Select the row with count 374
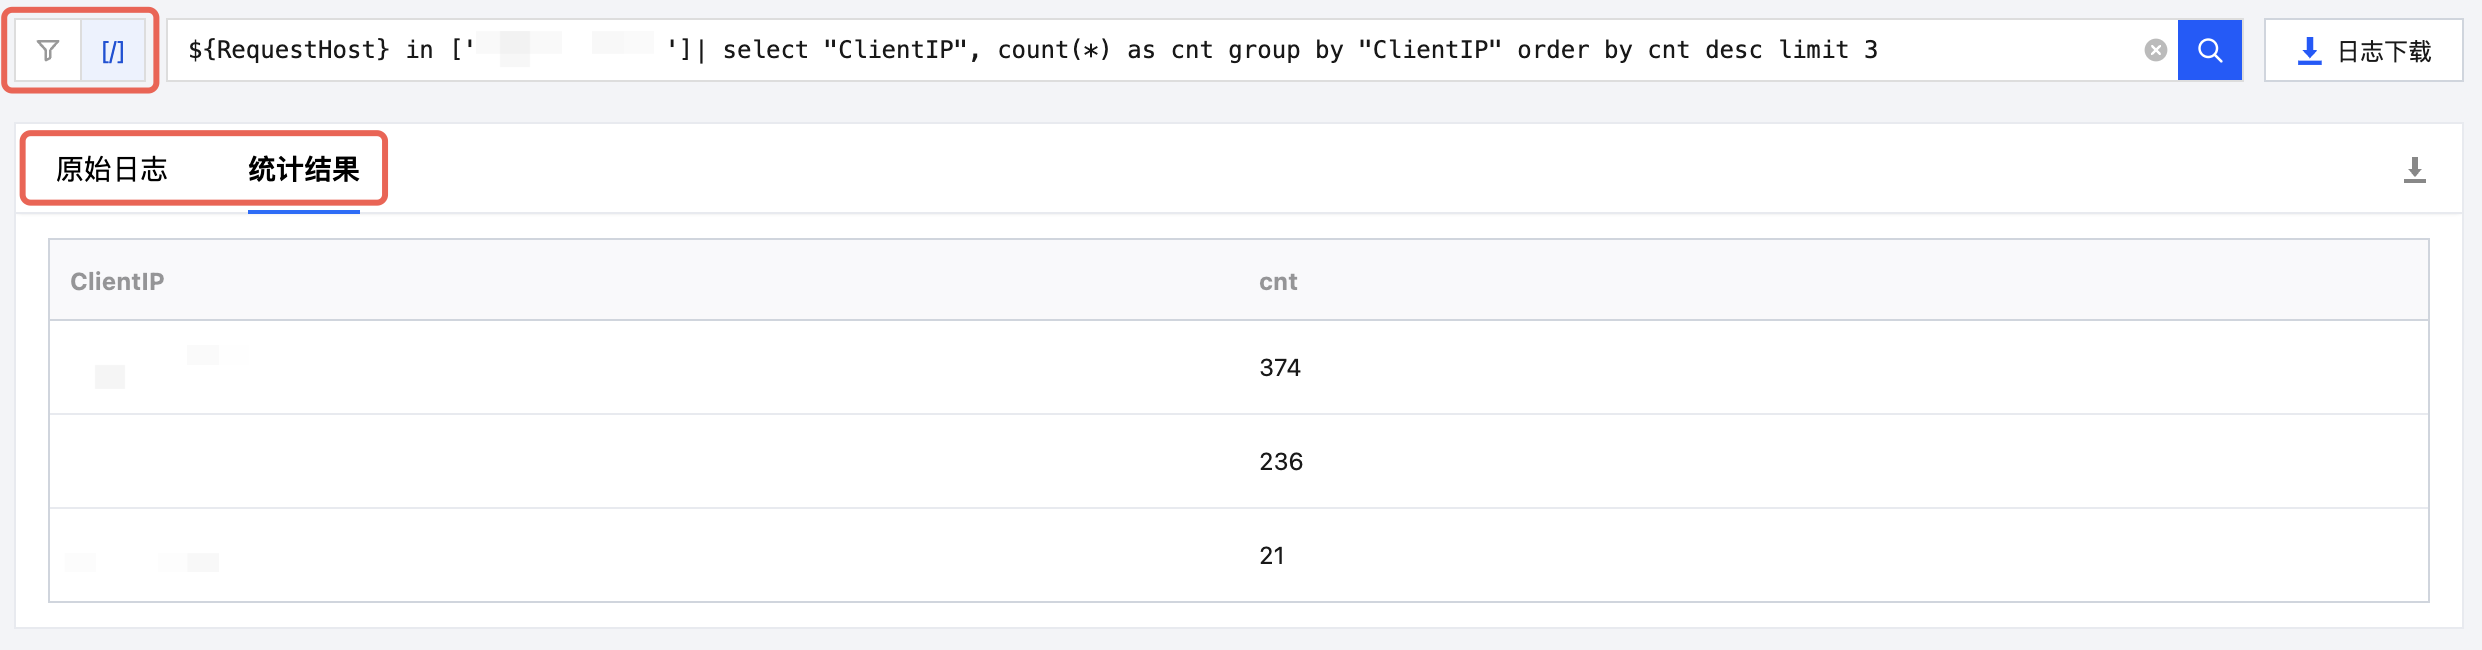This screenshot has height=650, width=2482. pyautogui.click(x=1239, y=367)
